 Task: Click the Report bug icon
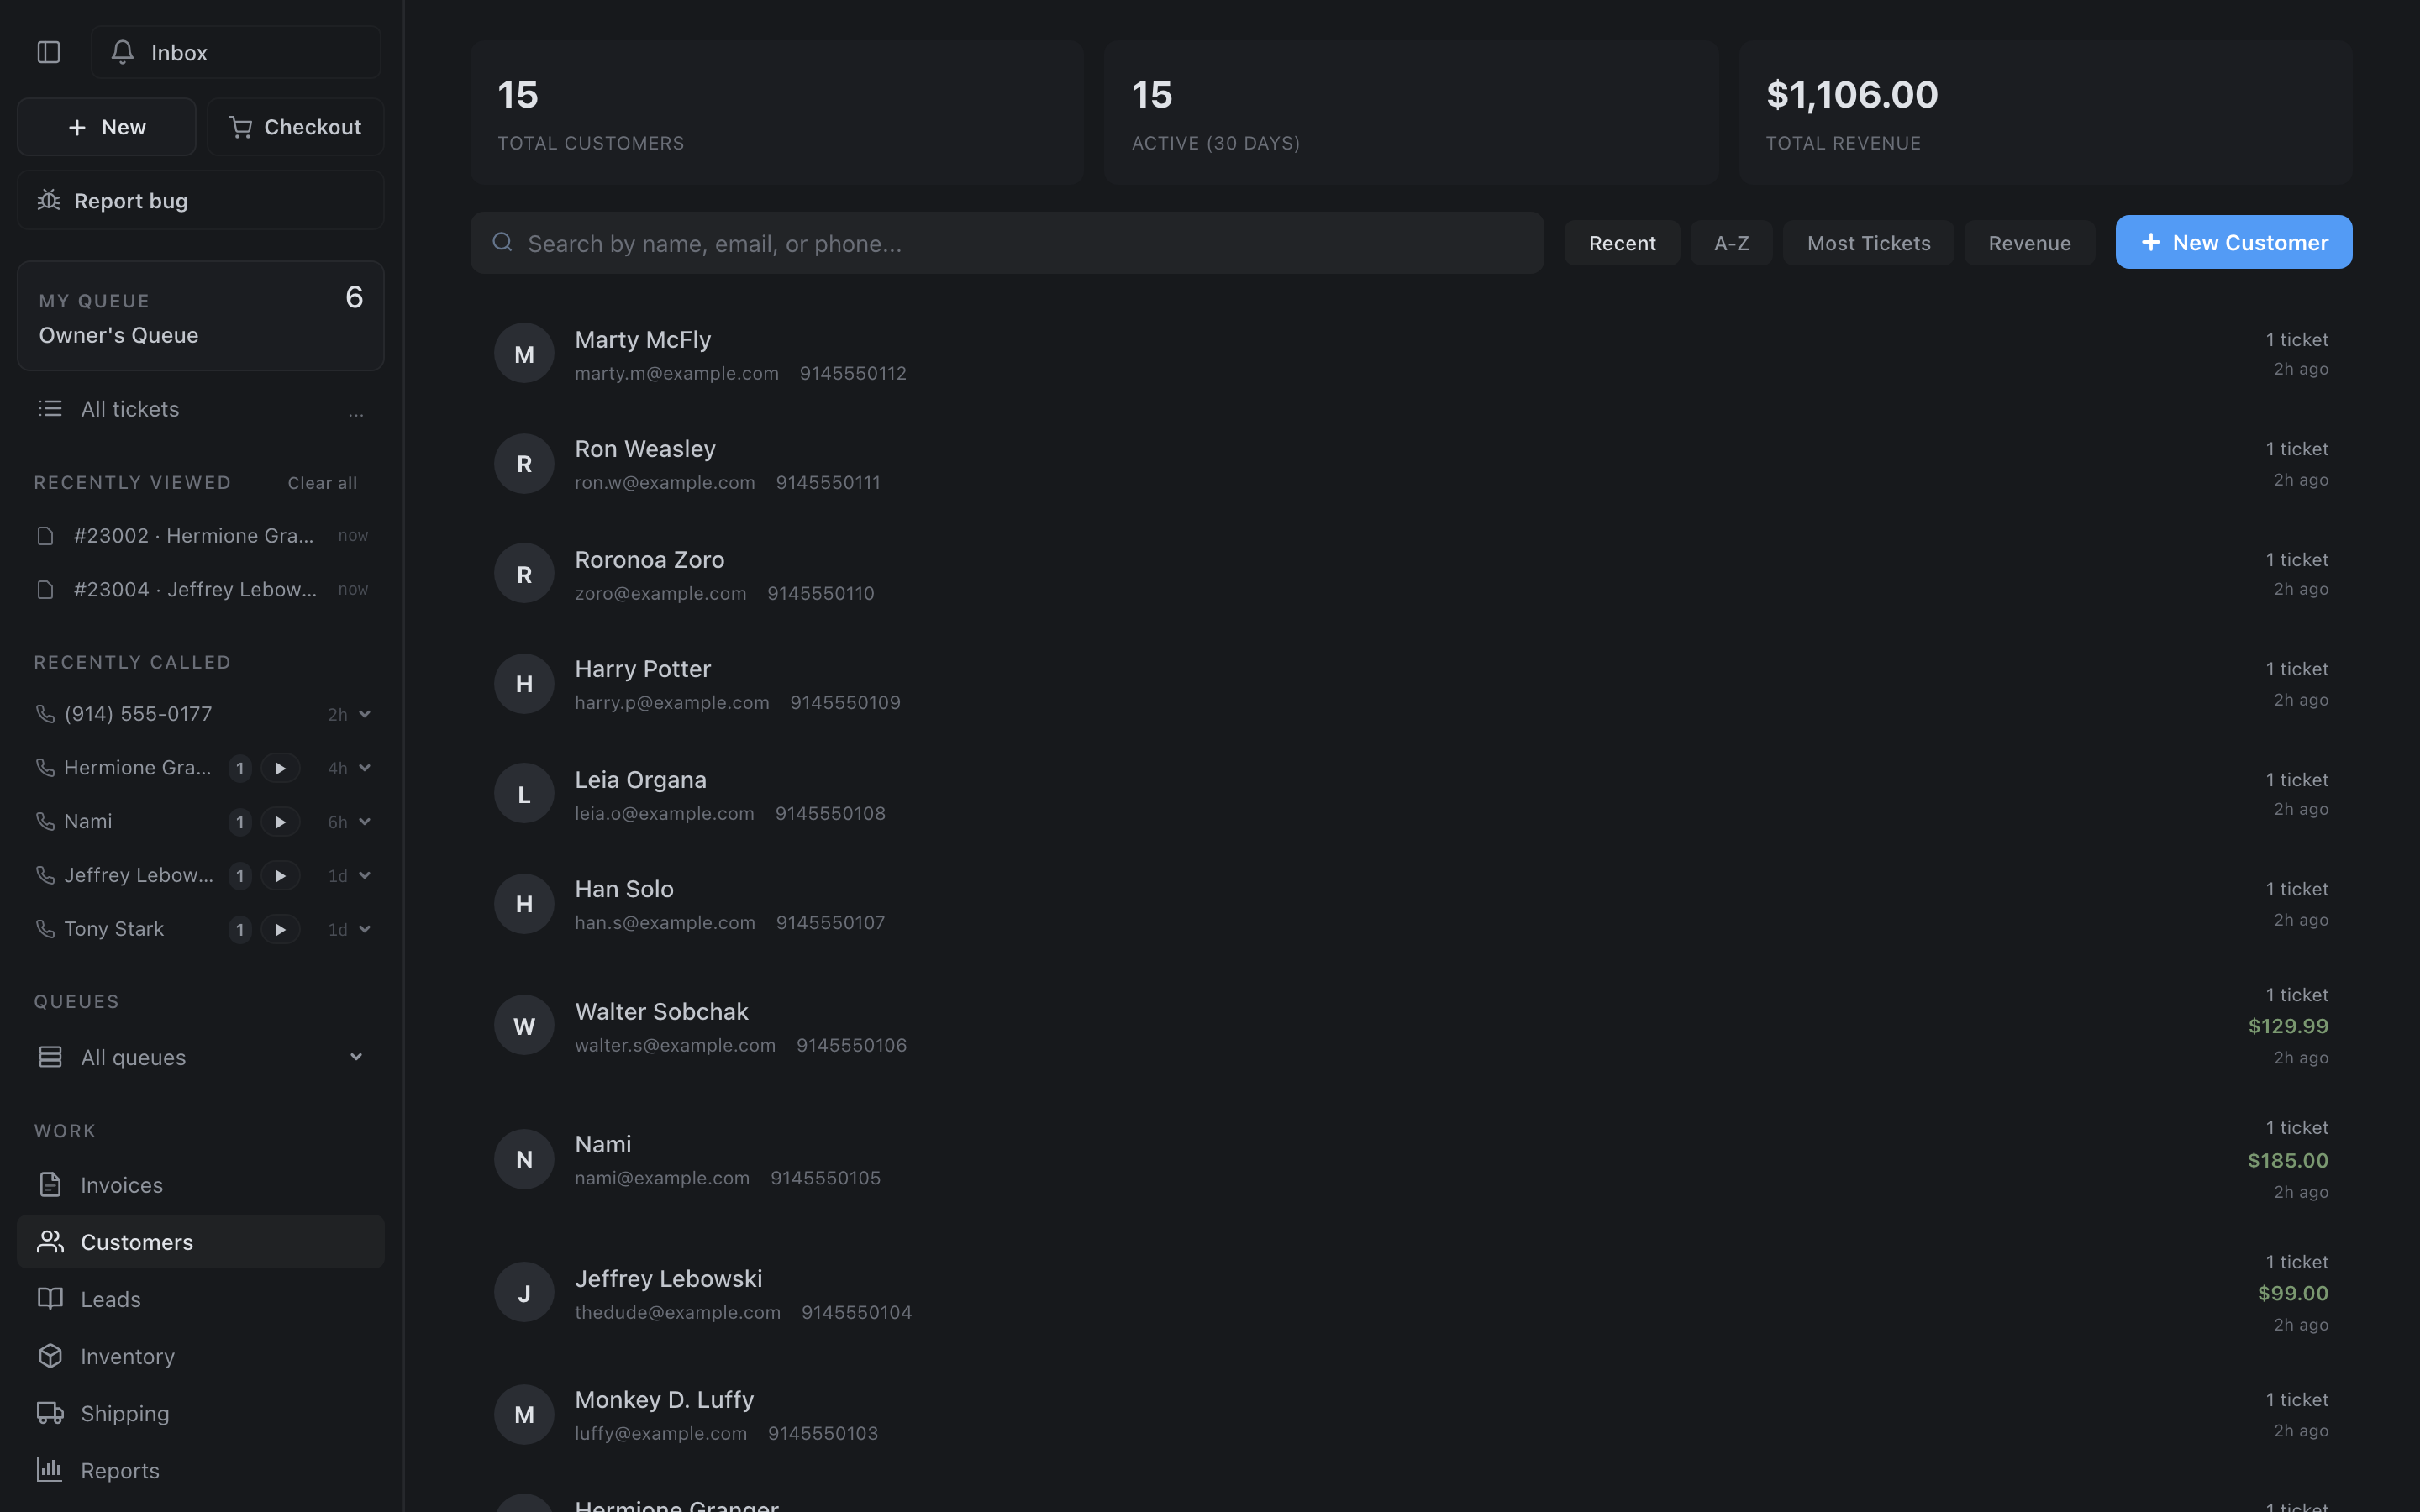tap(49, 200)
